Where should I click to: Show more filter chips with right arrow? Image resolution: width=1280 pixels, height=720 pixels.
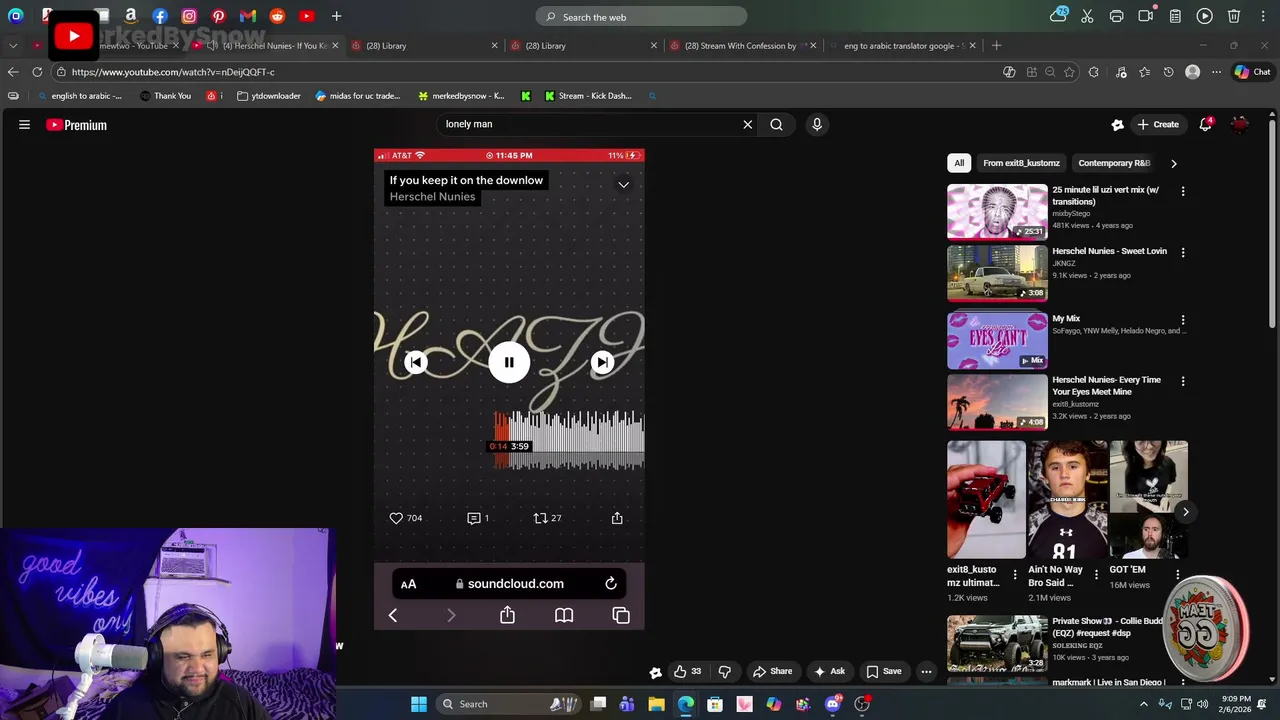point(1174,163)
